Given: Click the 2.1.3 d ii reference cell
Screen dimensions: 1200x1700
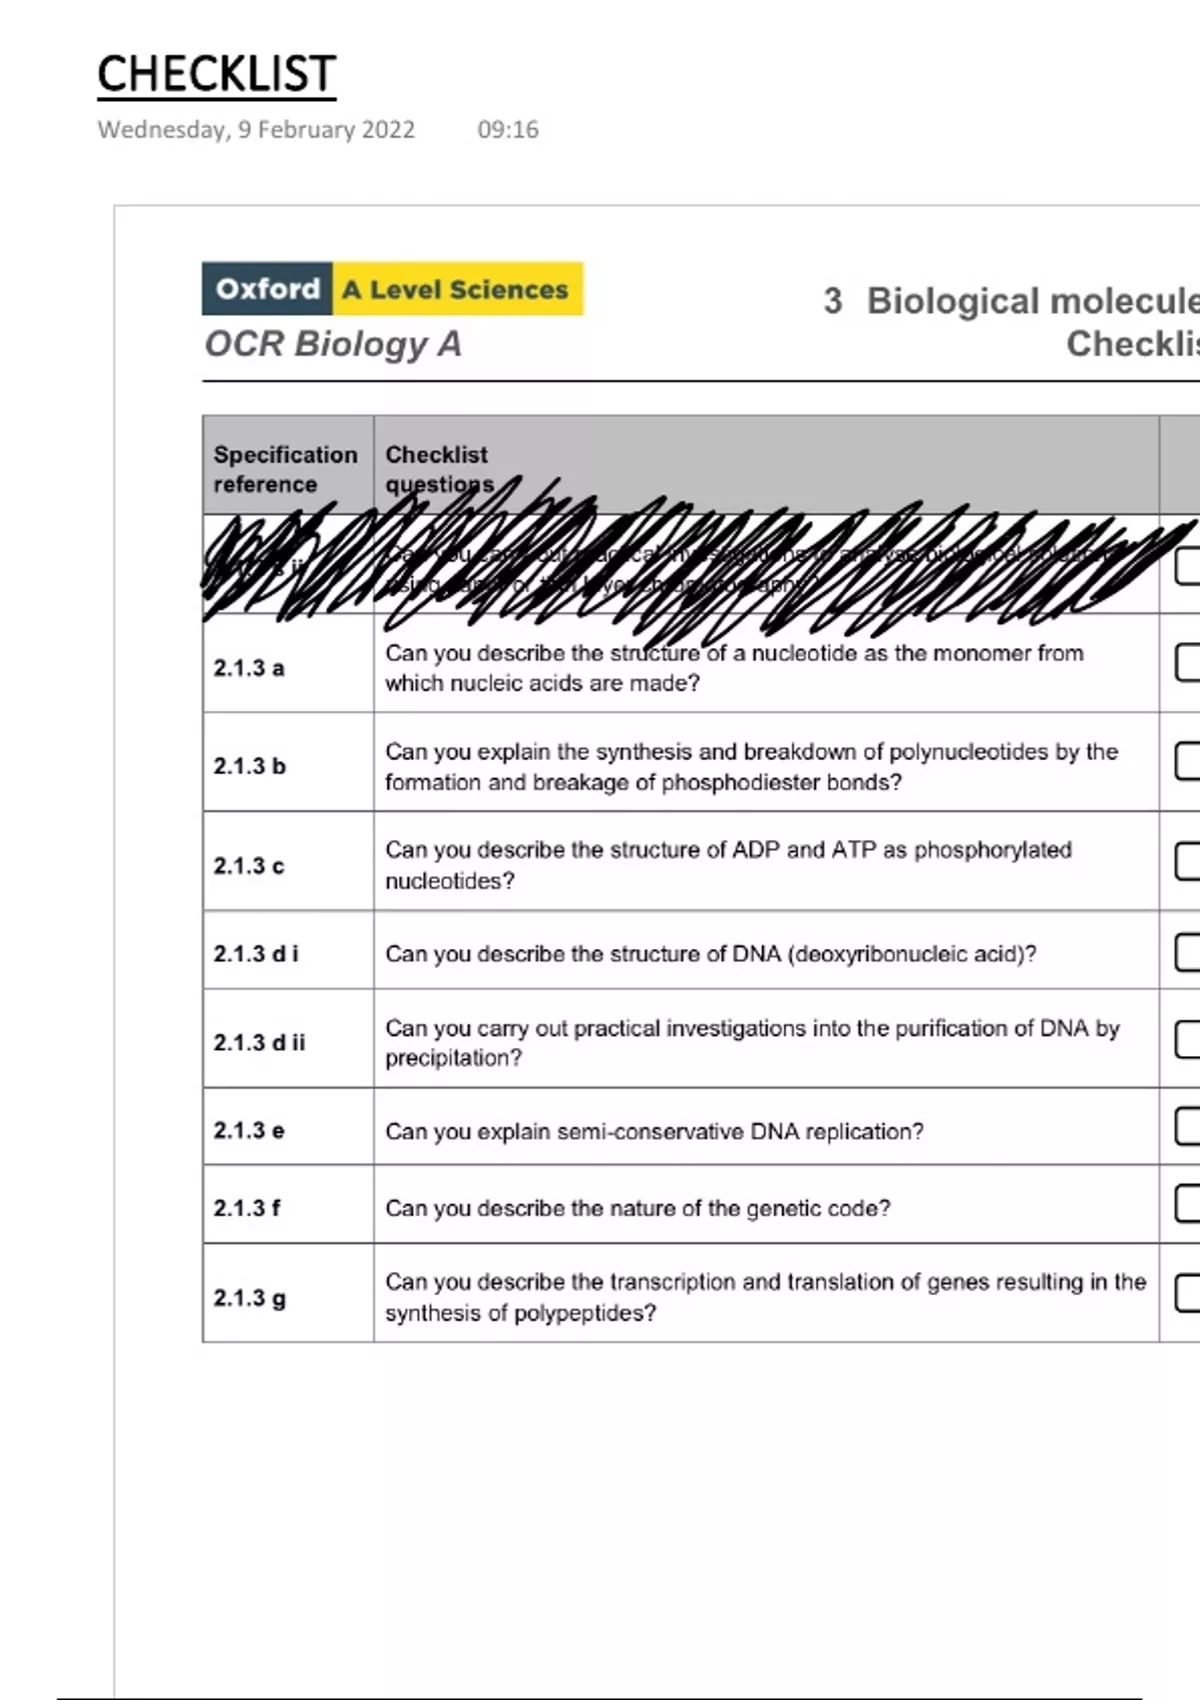Looking at the screenshot, I should coord(259,1042).
